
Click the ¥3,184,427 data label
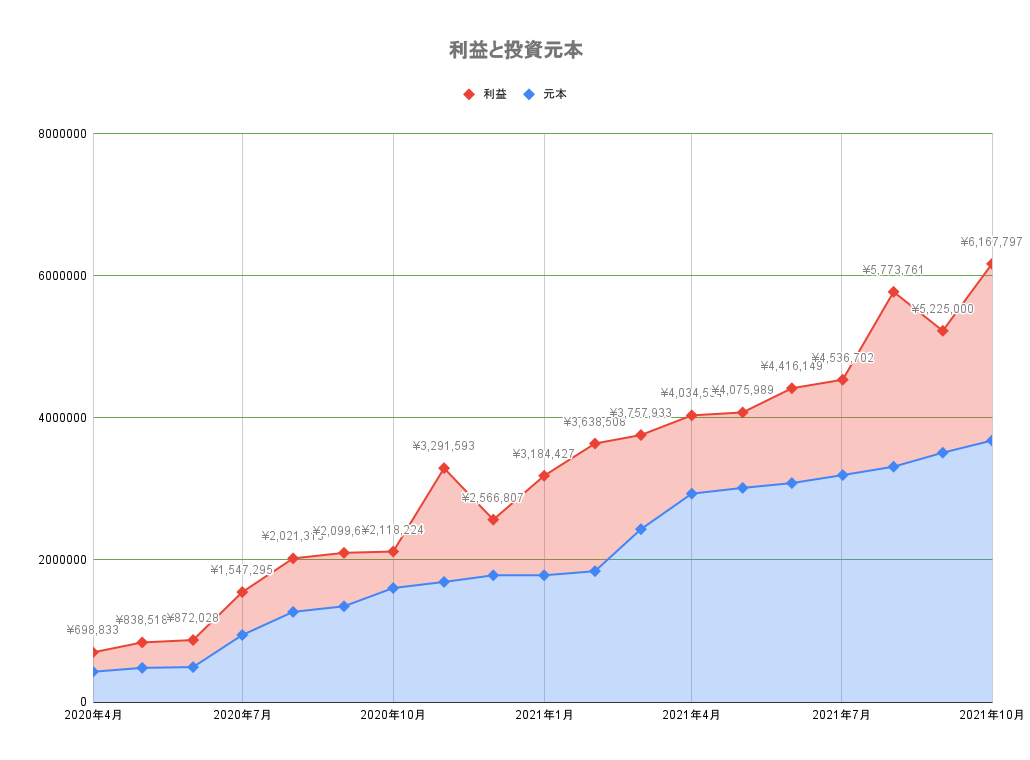tap(543, 454)
